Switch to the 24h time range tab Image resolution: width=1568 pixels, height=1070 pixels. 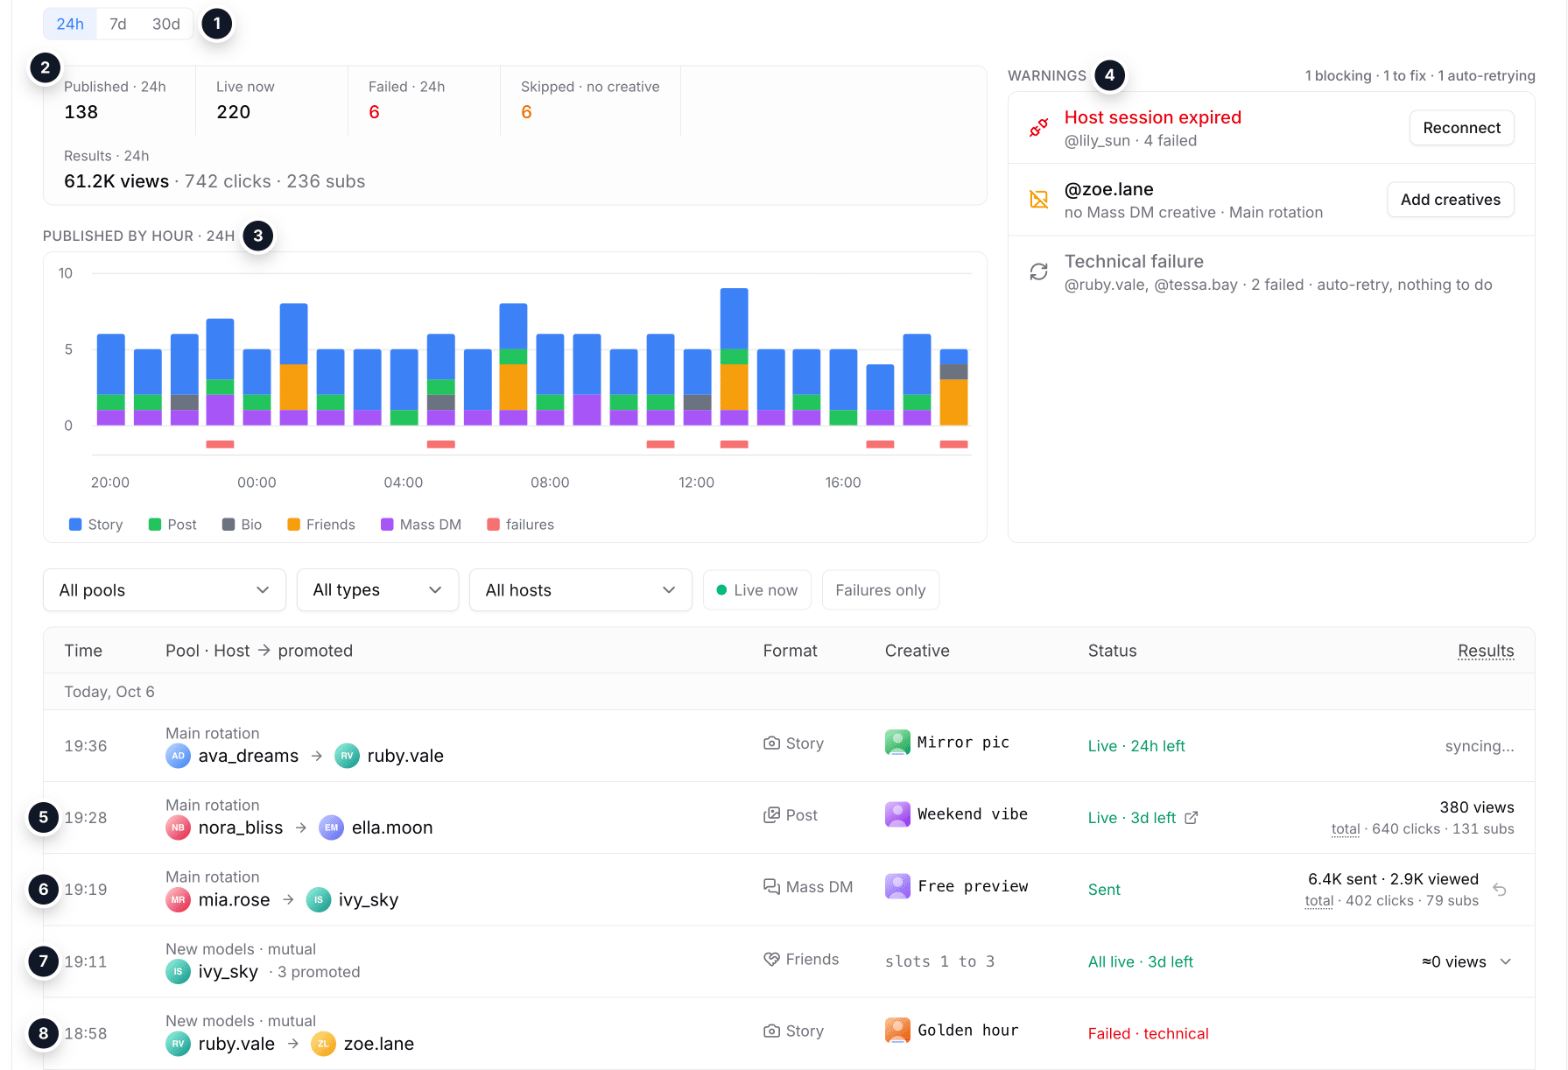70,24
